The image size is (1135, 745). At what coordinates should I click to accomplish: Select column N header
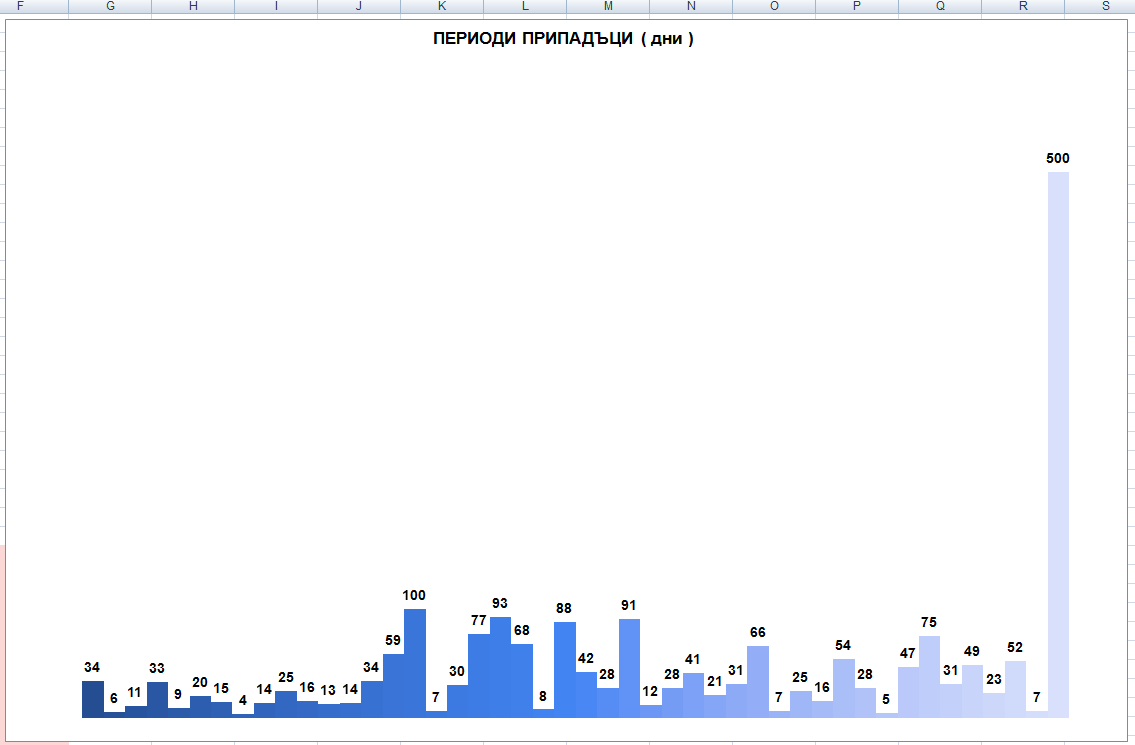click(691, 6)
